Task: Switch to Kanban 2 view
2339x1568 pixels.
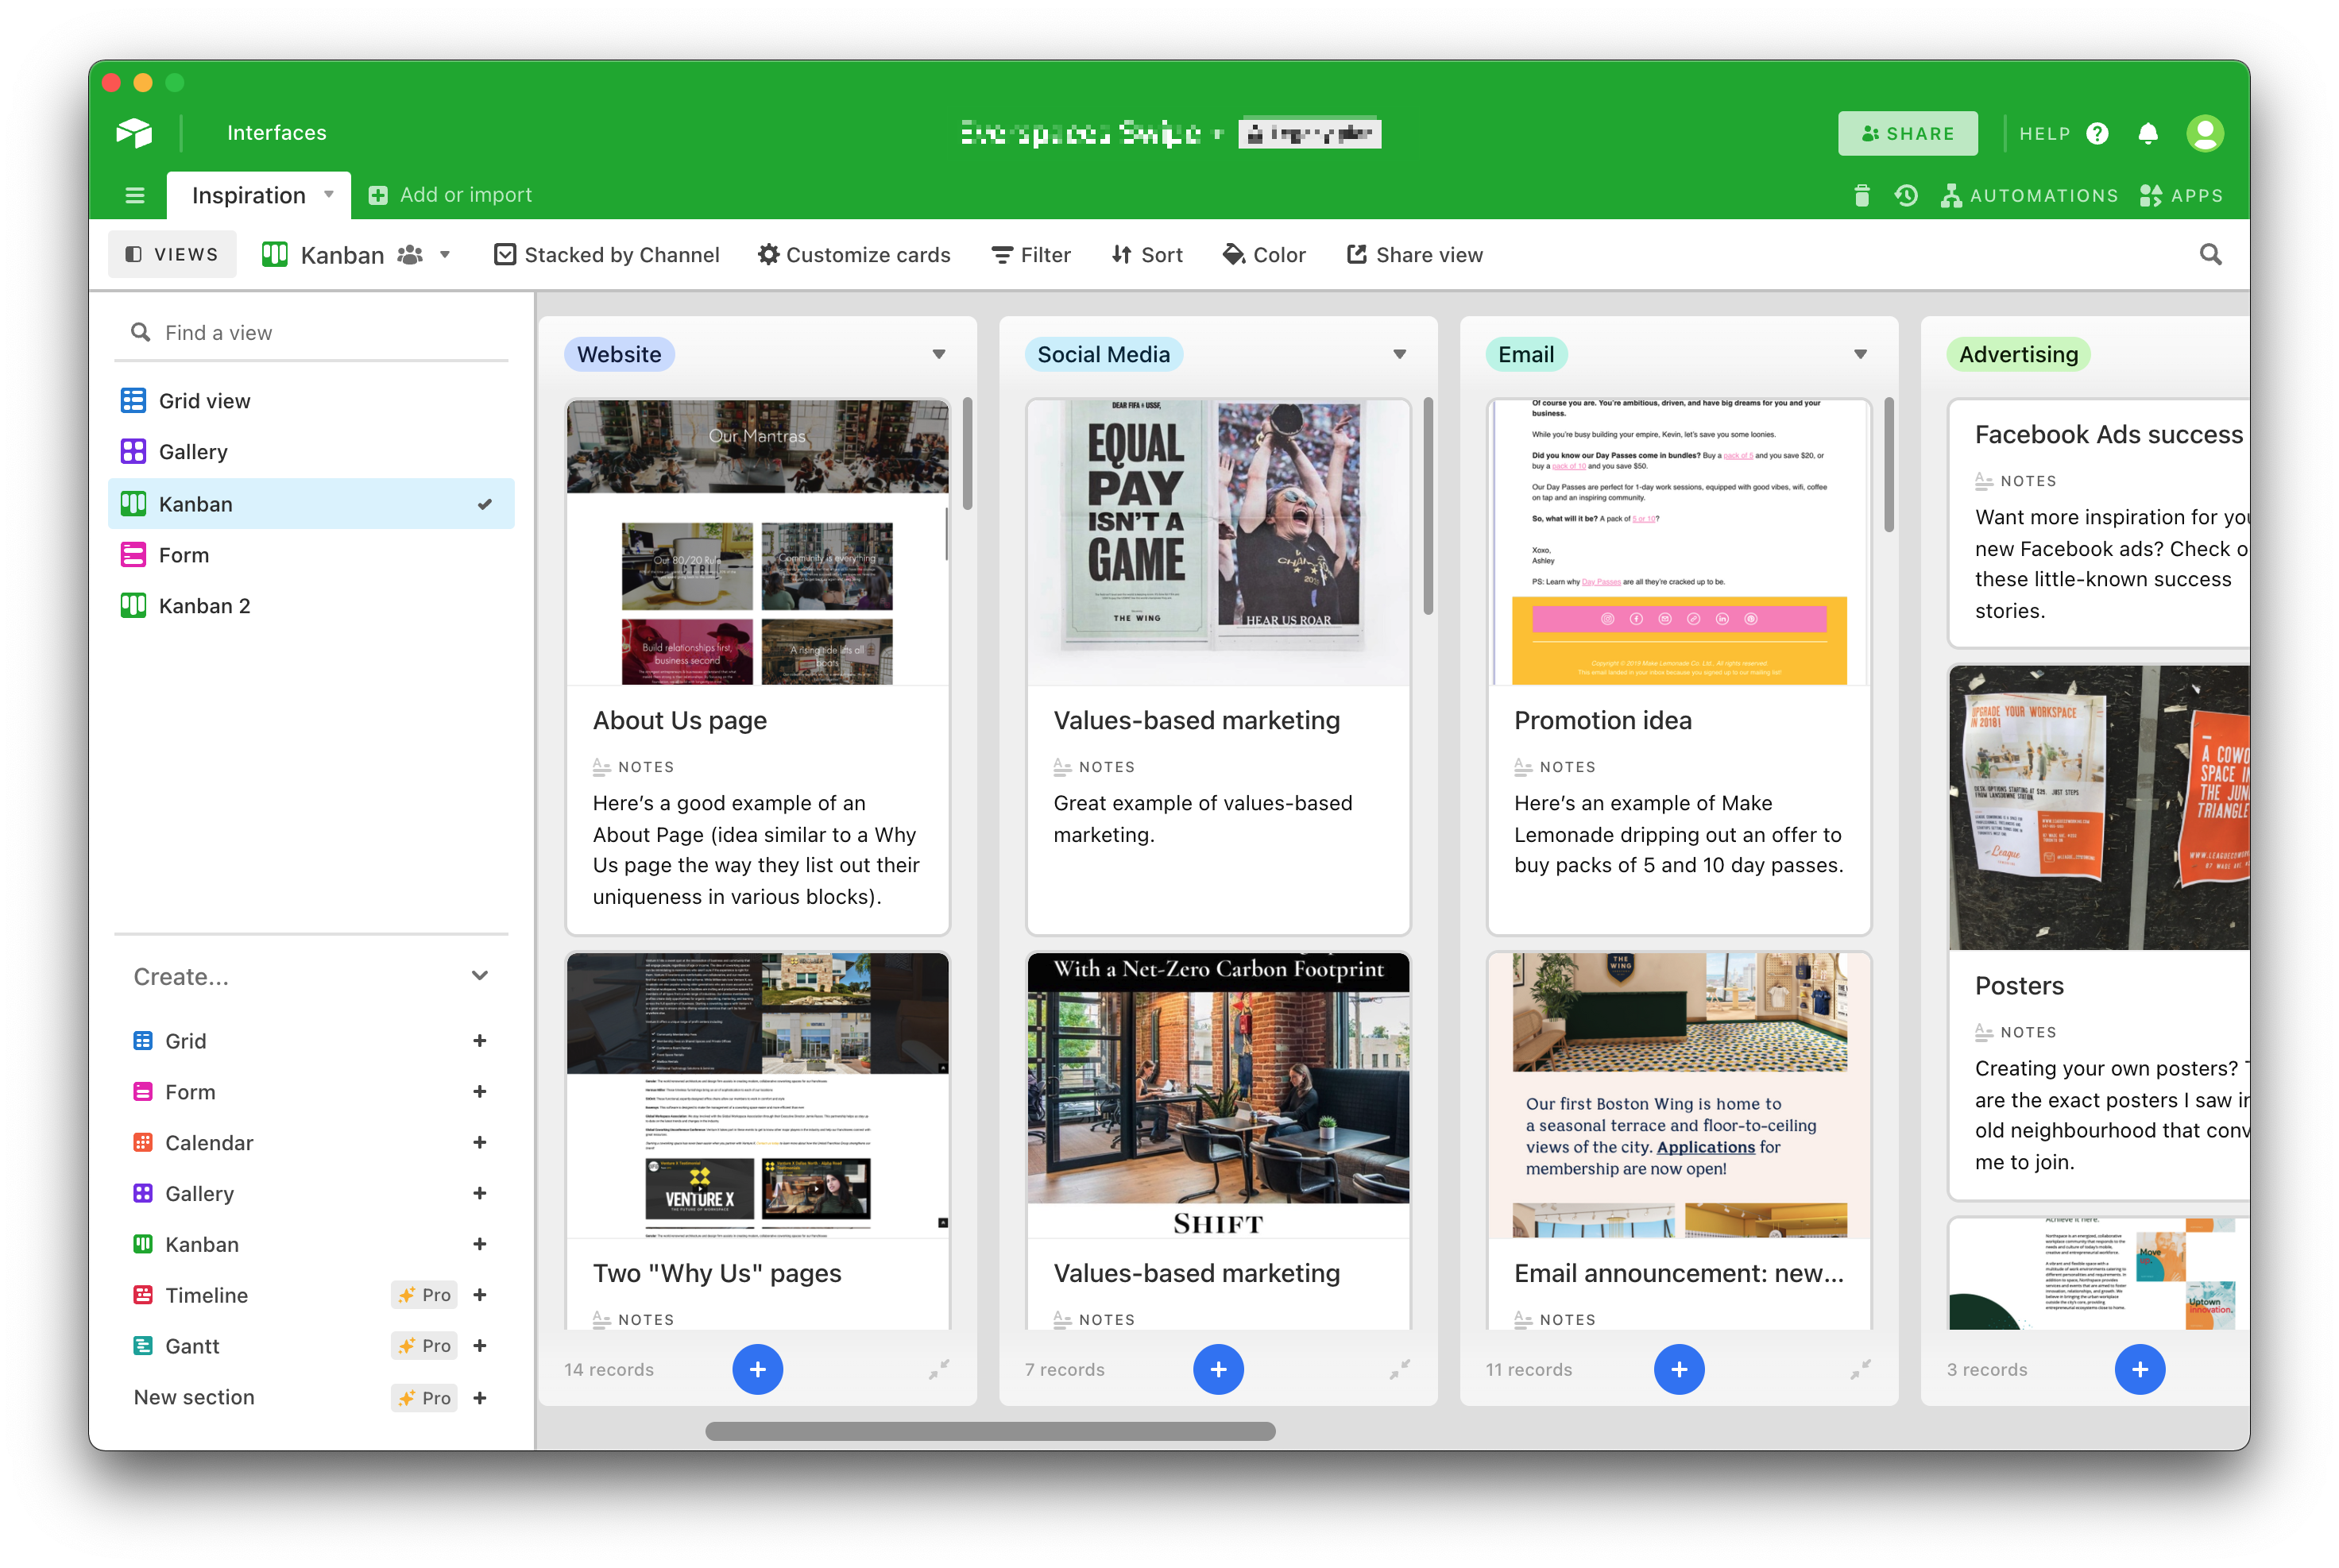Action: coord(311,606)
